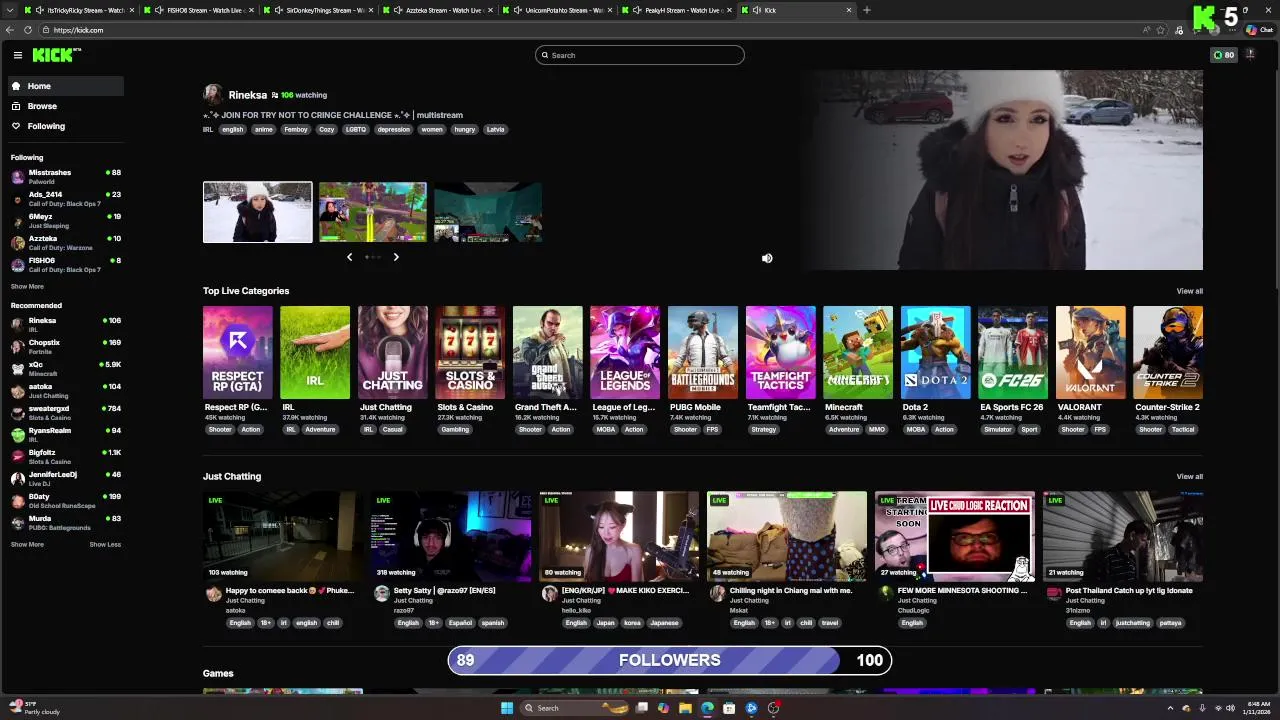This screenshot has height=720, width=1280.
Task: Open Misstrashes channel in Following list
Action: (x=66, y=177)
